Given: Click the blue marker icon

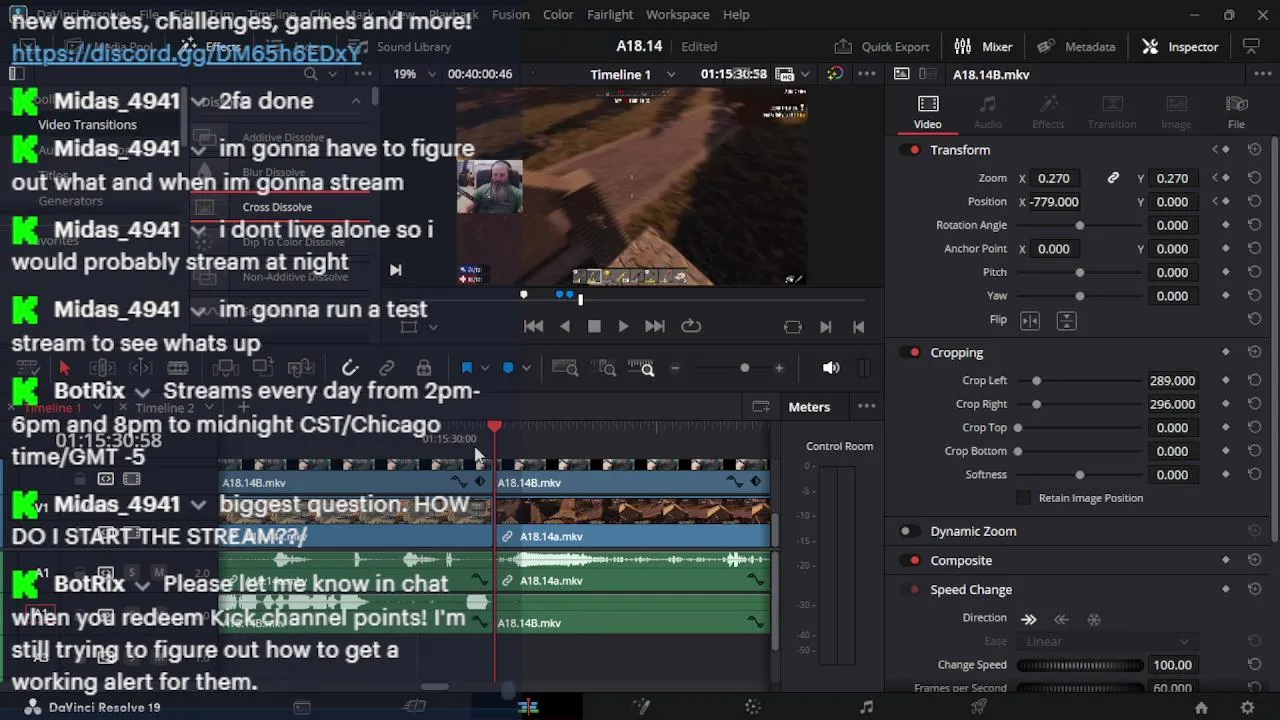Looking at the screenshot, I should (x=508, y=368).
